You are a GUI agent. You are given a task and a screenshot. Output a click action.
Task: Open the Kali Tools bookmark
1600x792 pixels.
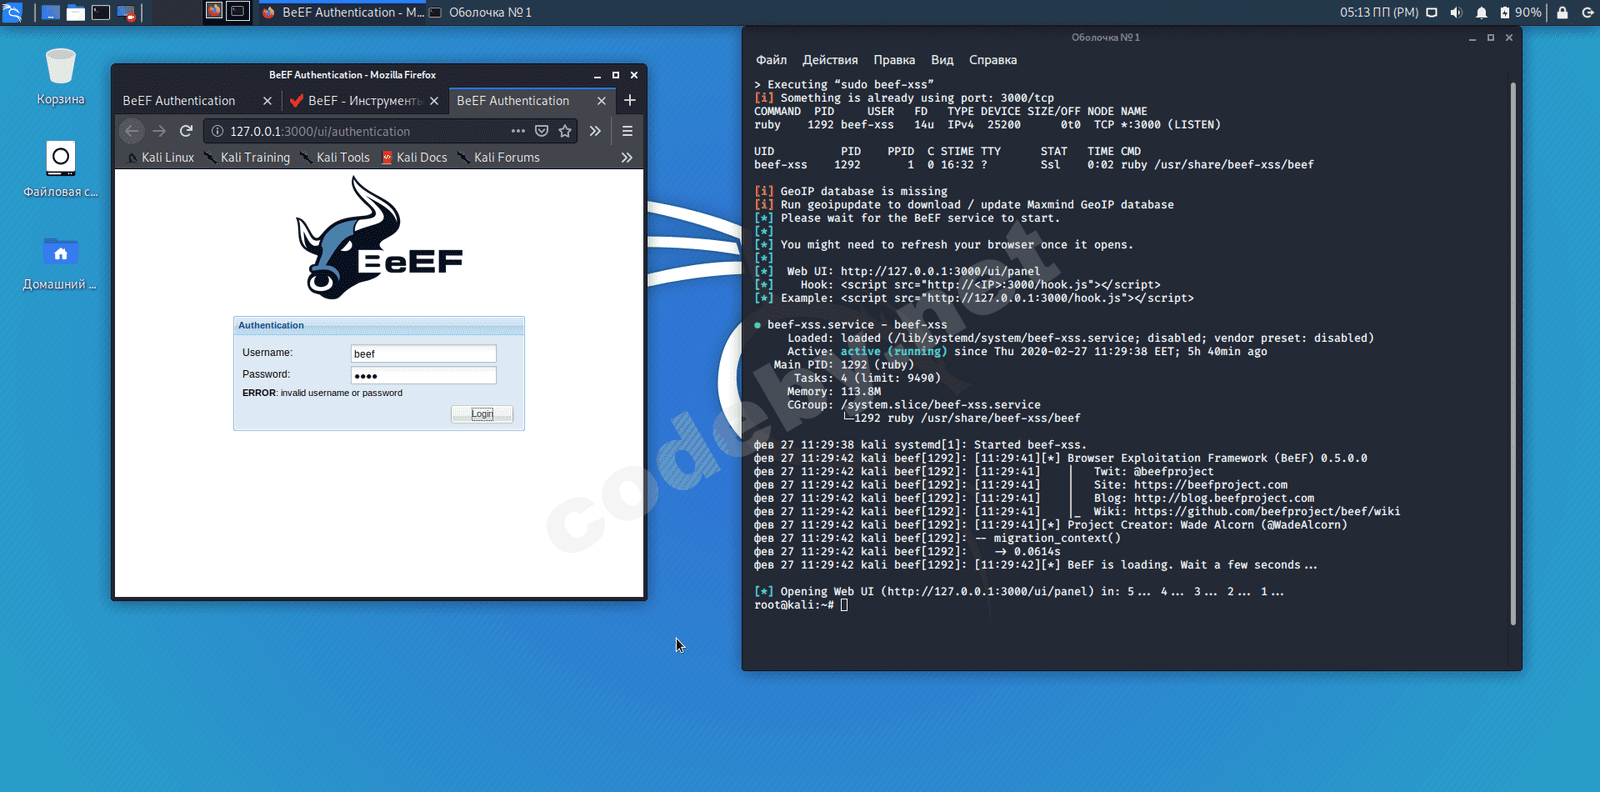pyautogui.click(x=335, y=158)
